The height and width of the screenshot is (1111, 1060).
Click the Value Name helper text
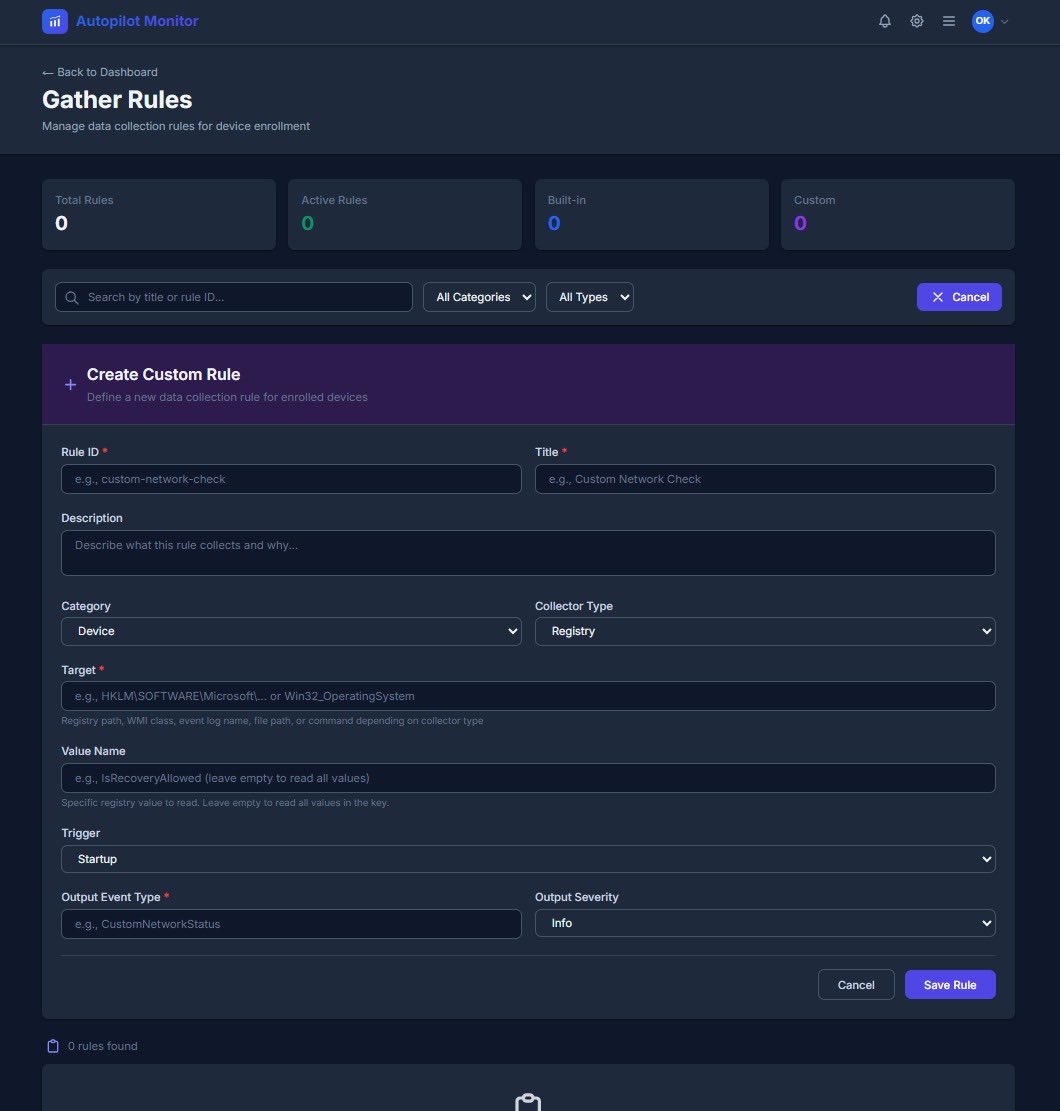point(225,803)
